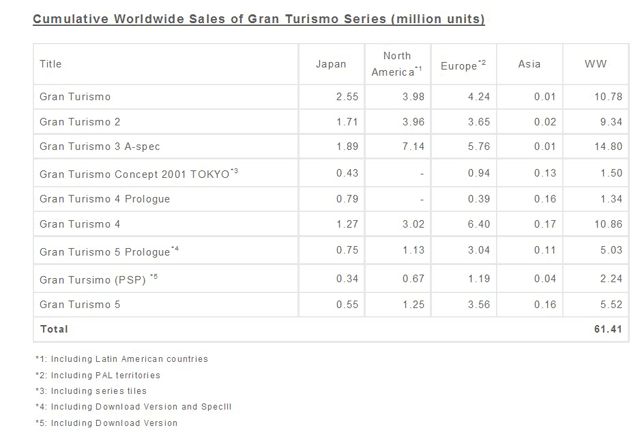Screen dimensions: 640x443
Task: Click Europe value 0.94
Action: 479,173
